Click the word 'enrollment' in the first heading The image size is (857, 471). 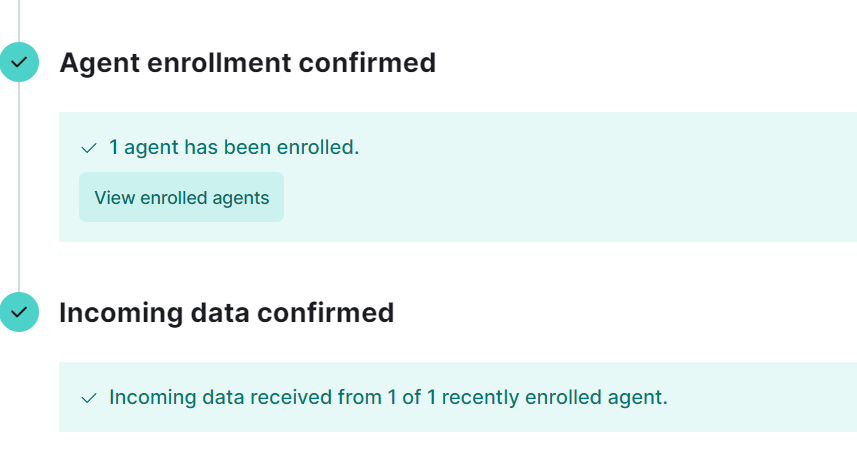(219, 62)
